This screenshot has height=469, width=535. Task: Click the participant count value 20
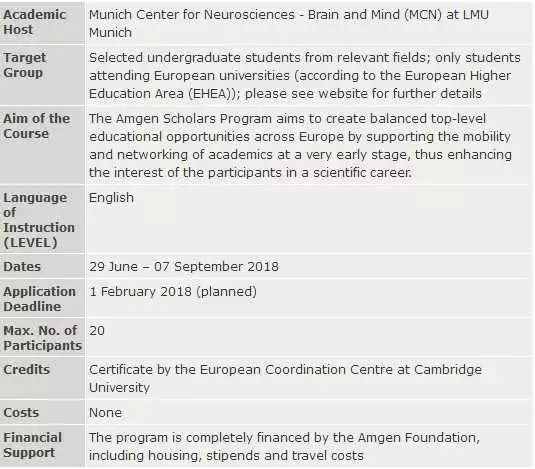point(97,331)
